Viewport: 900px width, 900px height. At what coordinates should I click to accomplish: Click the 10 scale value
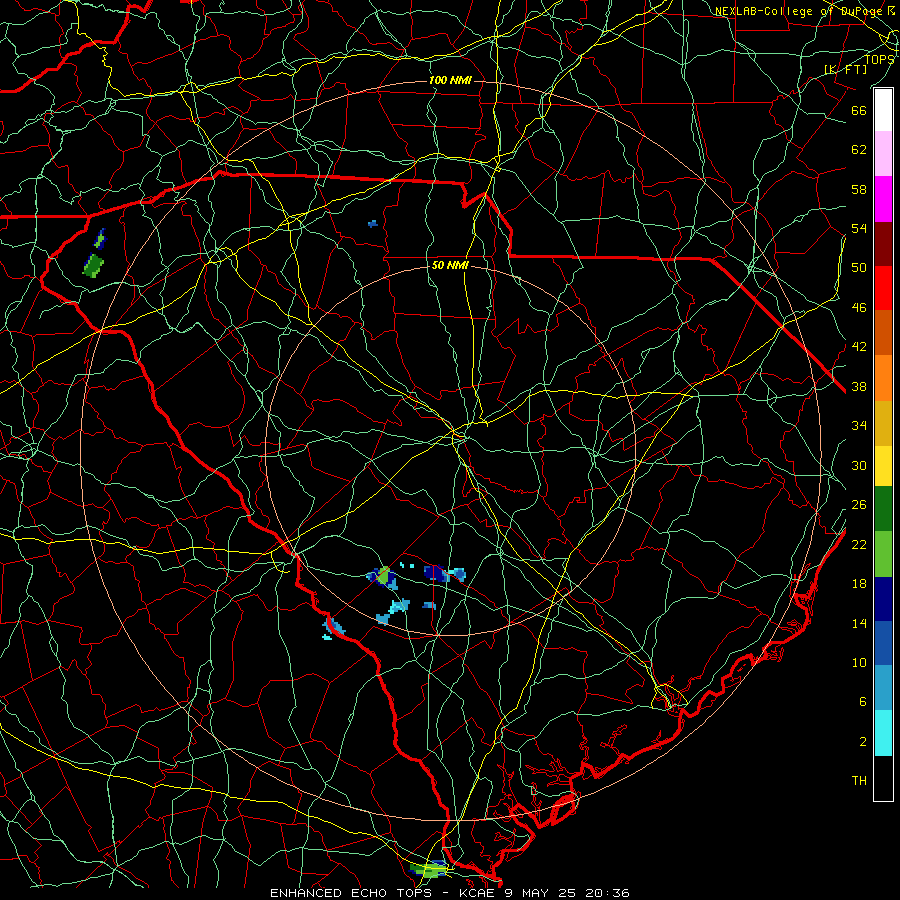(x=859, y=662)
